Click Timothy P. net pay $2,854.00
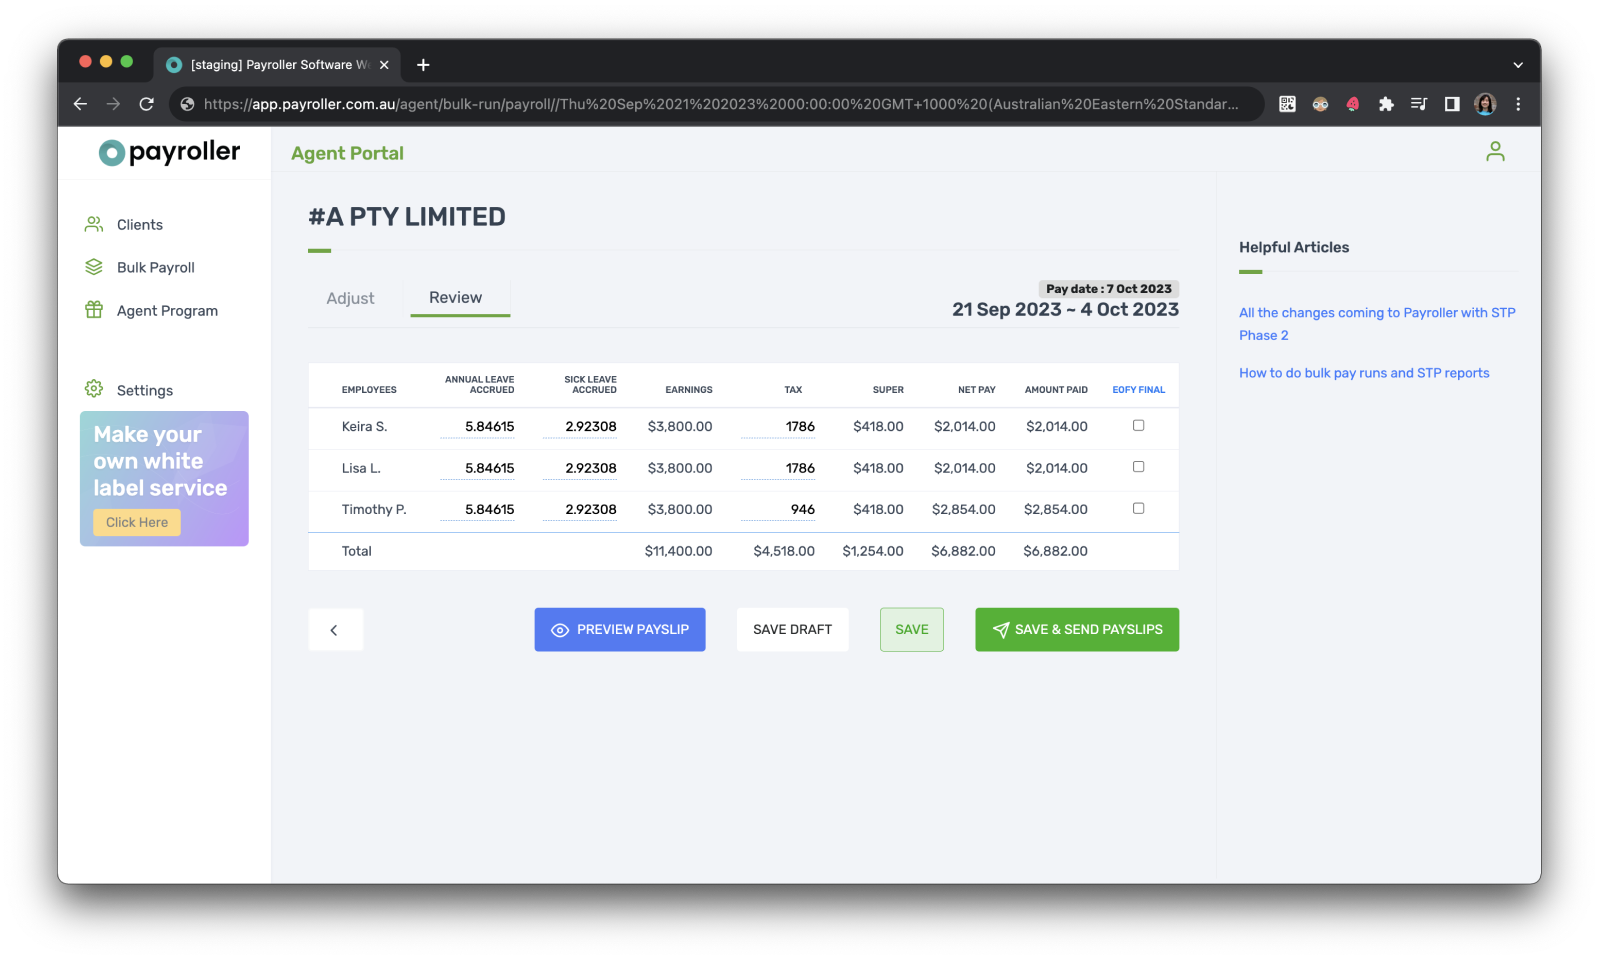This screenshot has height=960, width=1599. (964, 510)
